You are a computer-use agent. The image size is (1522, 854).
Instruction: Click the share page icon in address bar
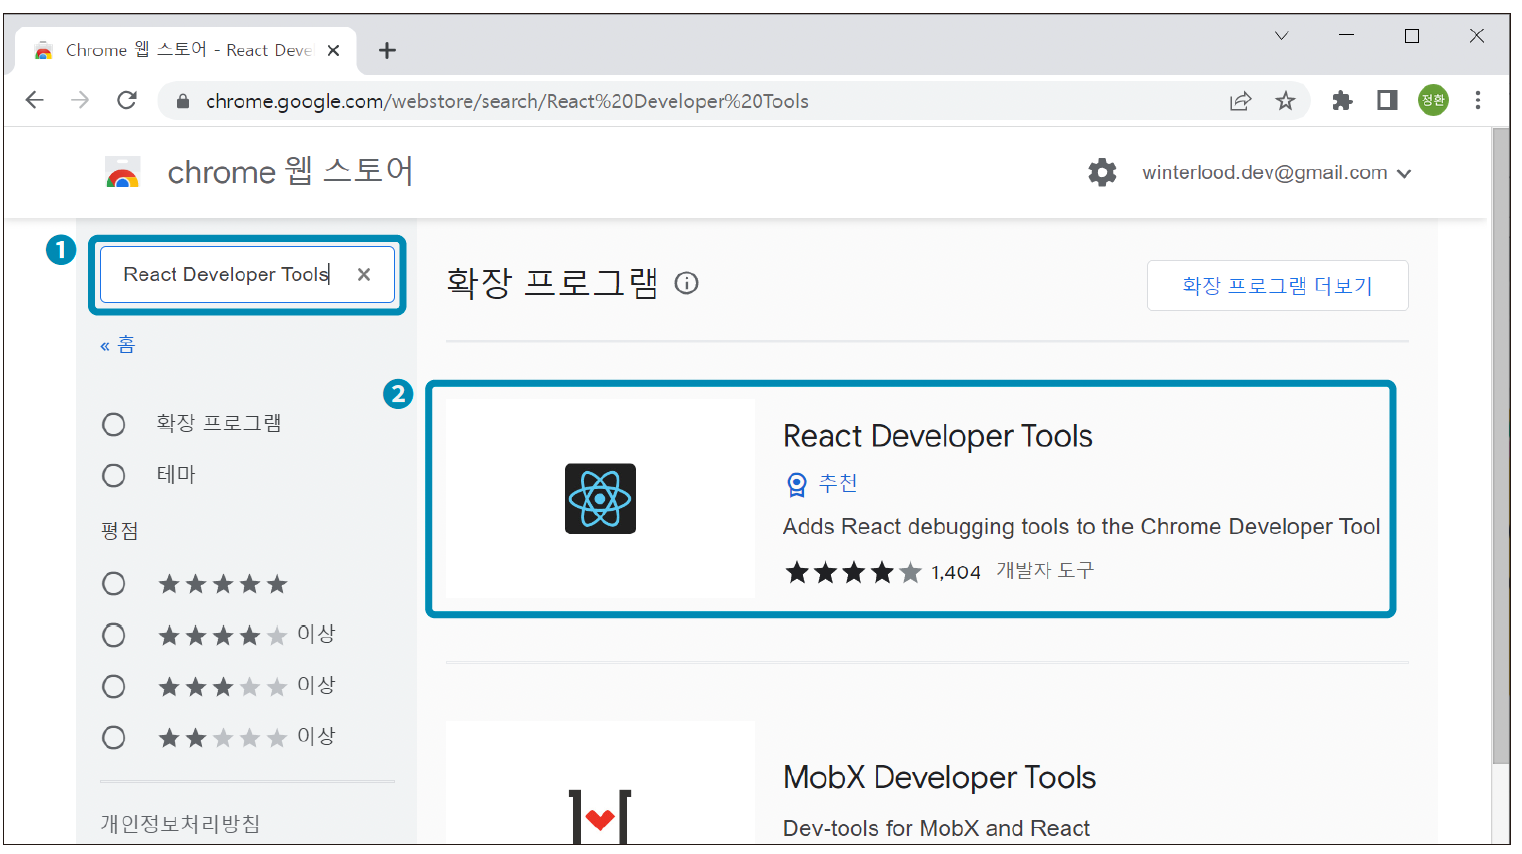pos(1240,100)
